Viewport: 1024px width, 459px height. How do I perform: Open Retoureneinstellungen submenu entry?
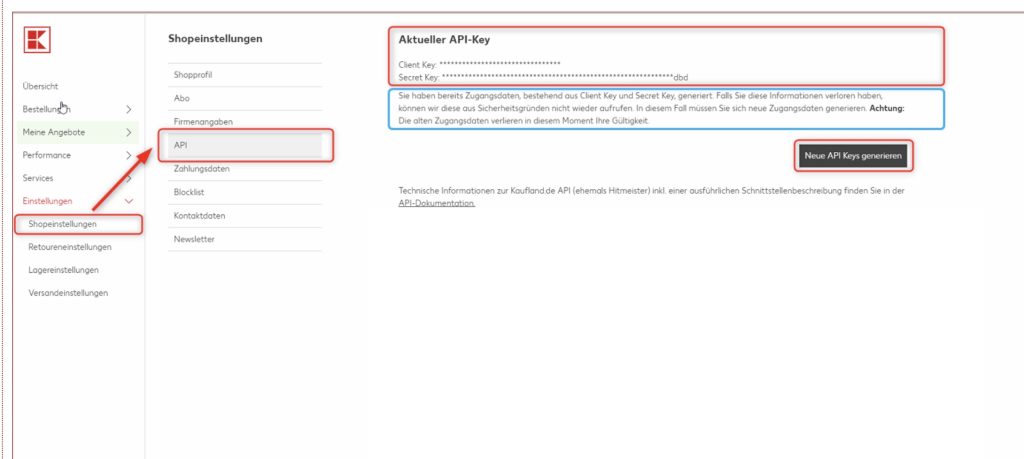[70, 247]
